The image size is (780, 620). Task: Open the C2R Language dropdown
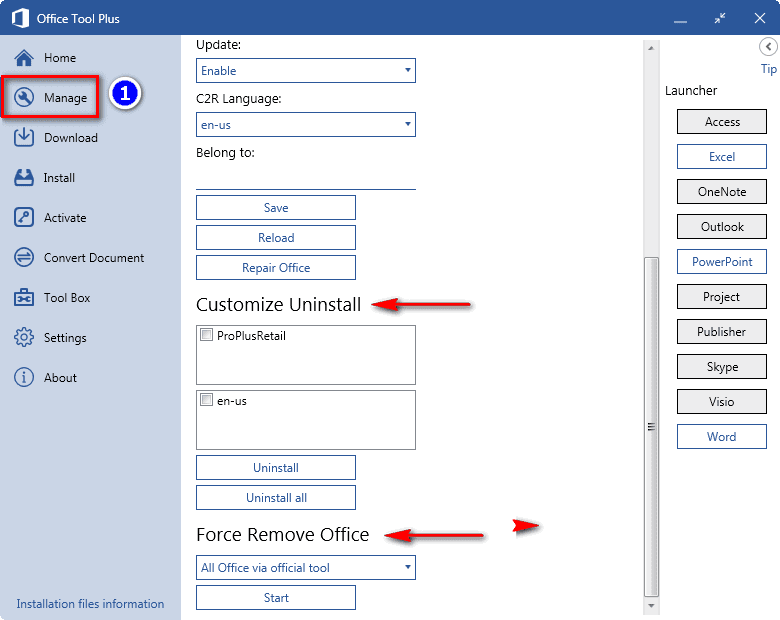305,125
